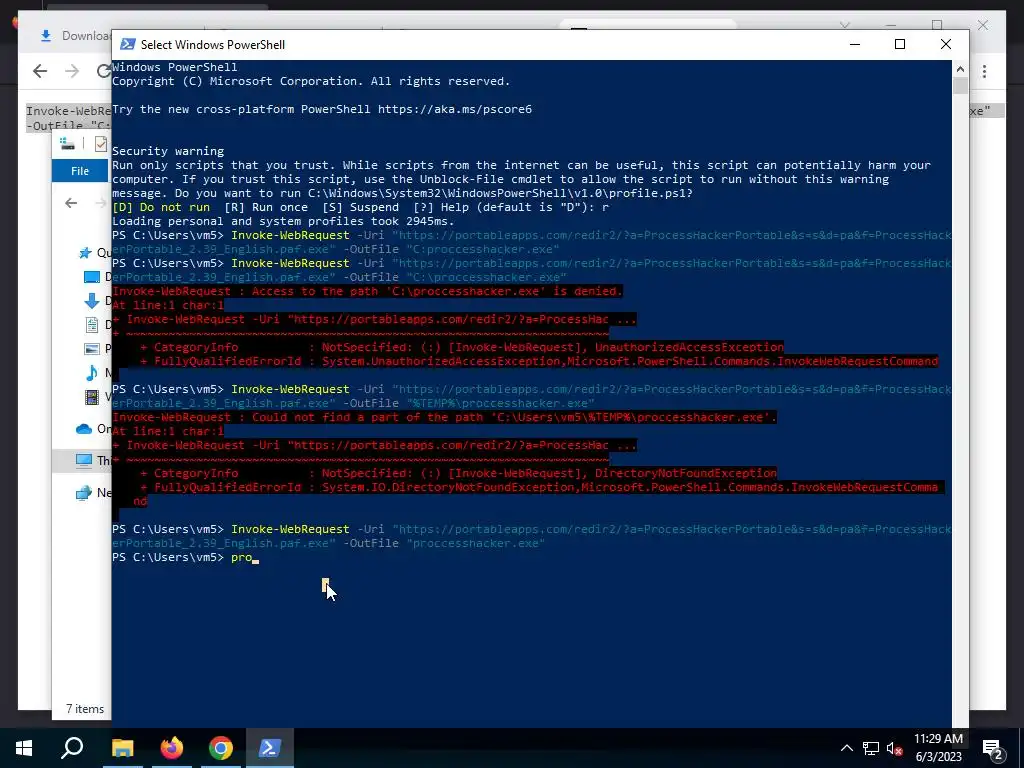The image size is (1024, 768).
Task: Click the browser back arrow
Action: coord(40,71)
